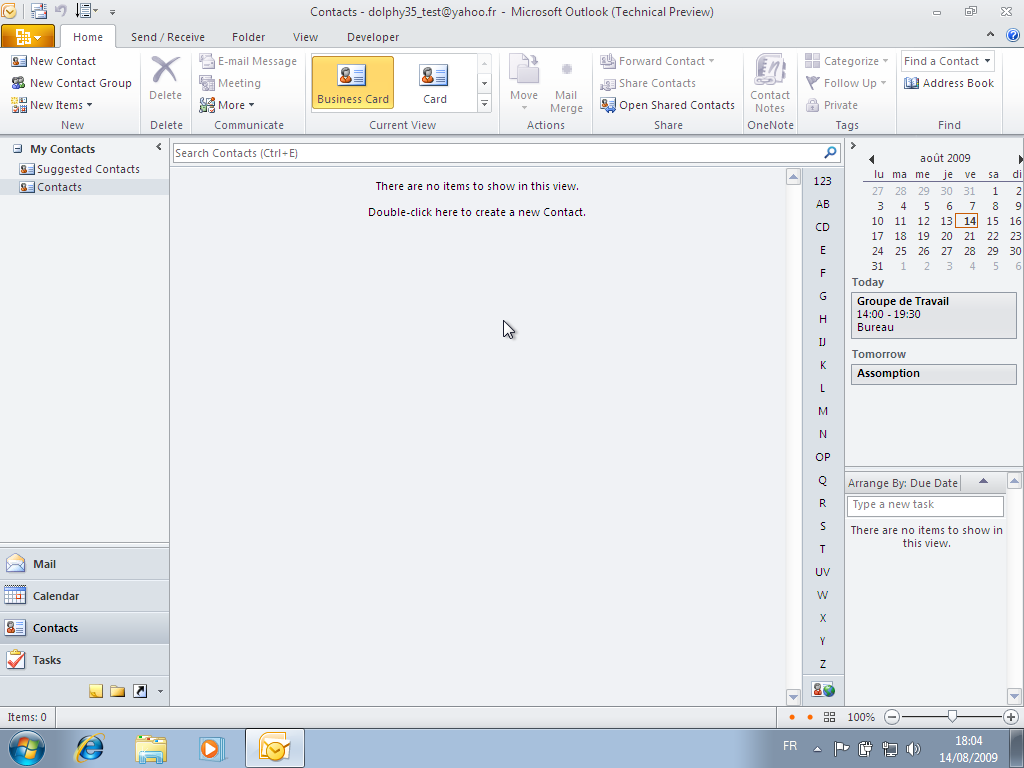Open the Folder ribbon tab
Screen dimensions: 1024x768
(249, 37)
